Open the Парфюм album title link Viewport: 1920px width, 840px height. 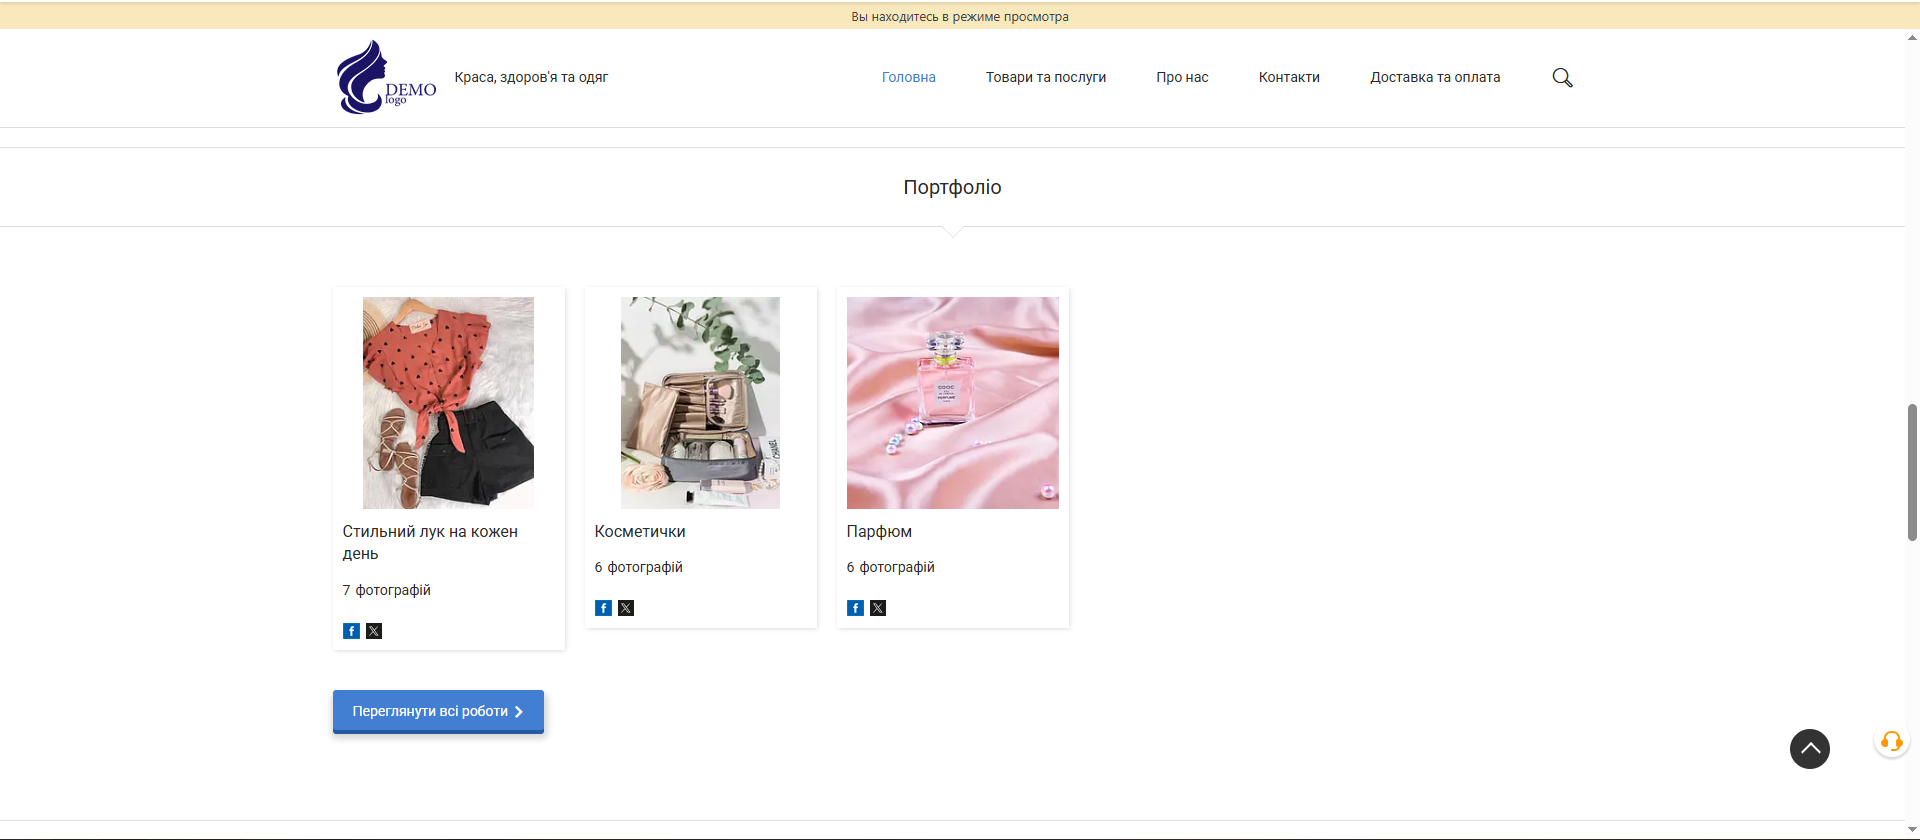tap(879, 532)
